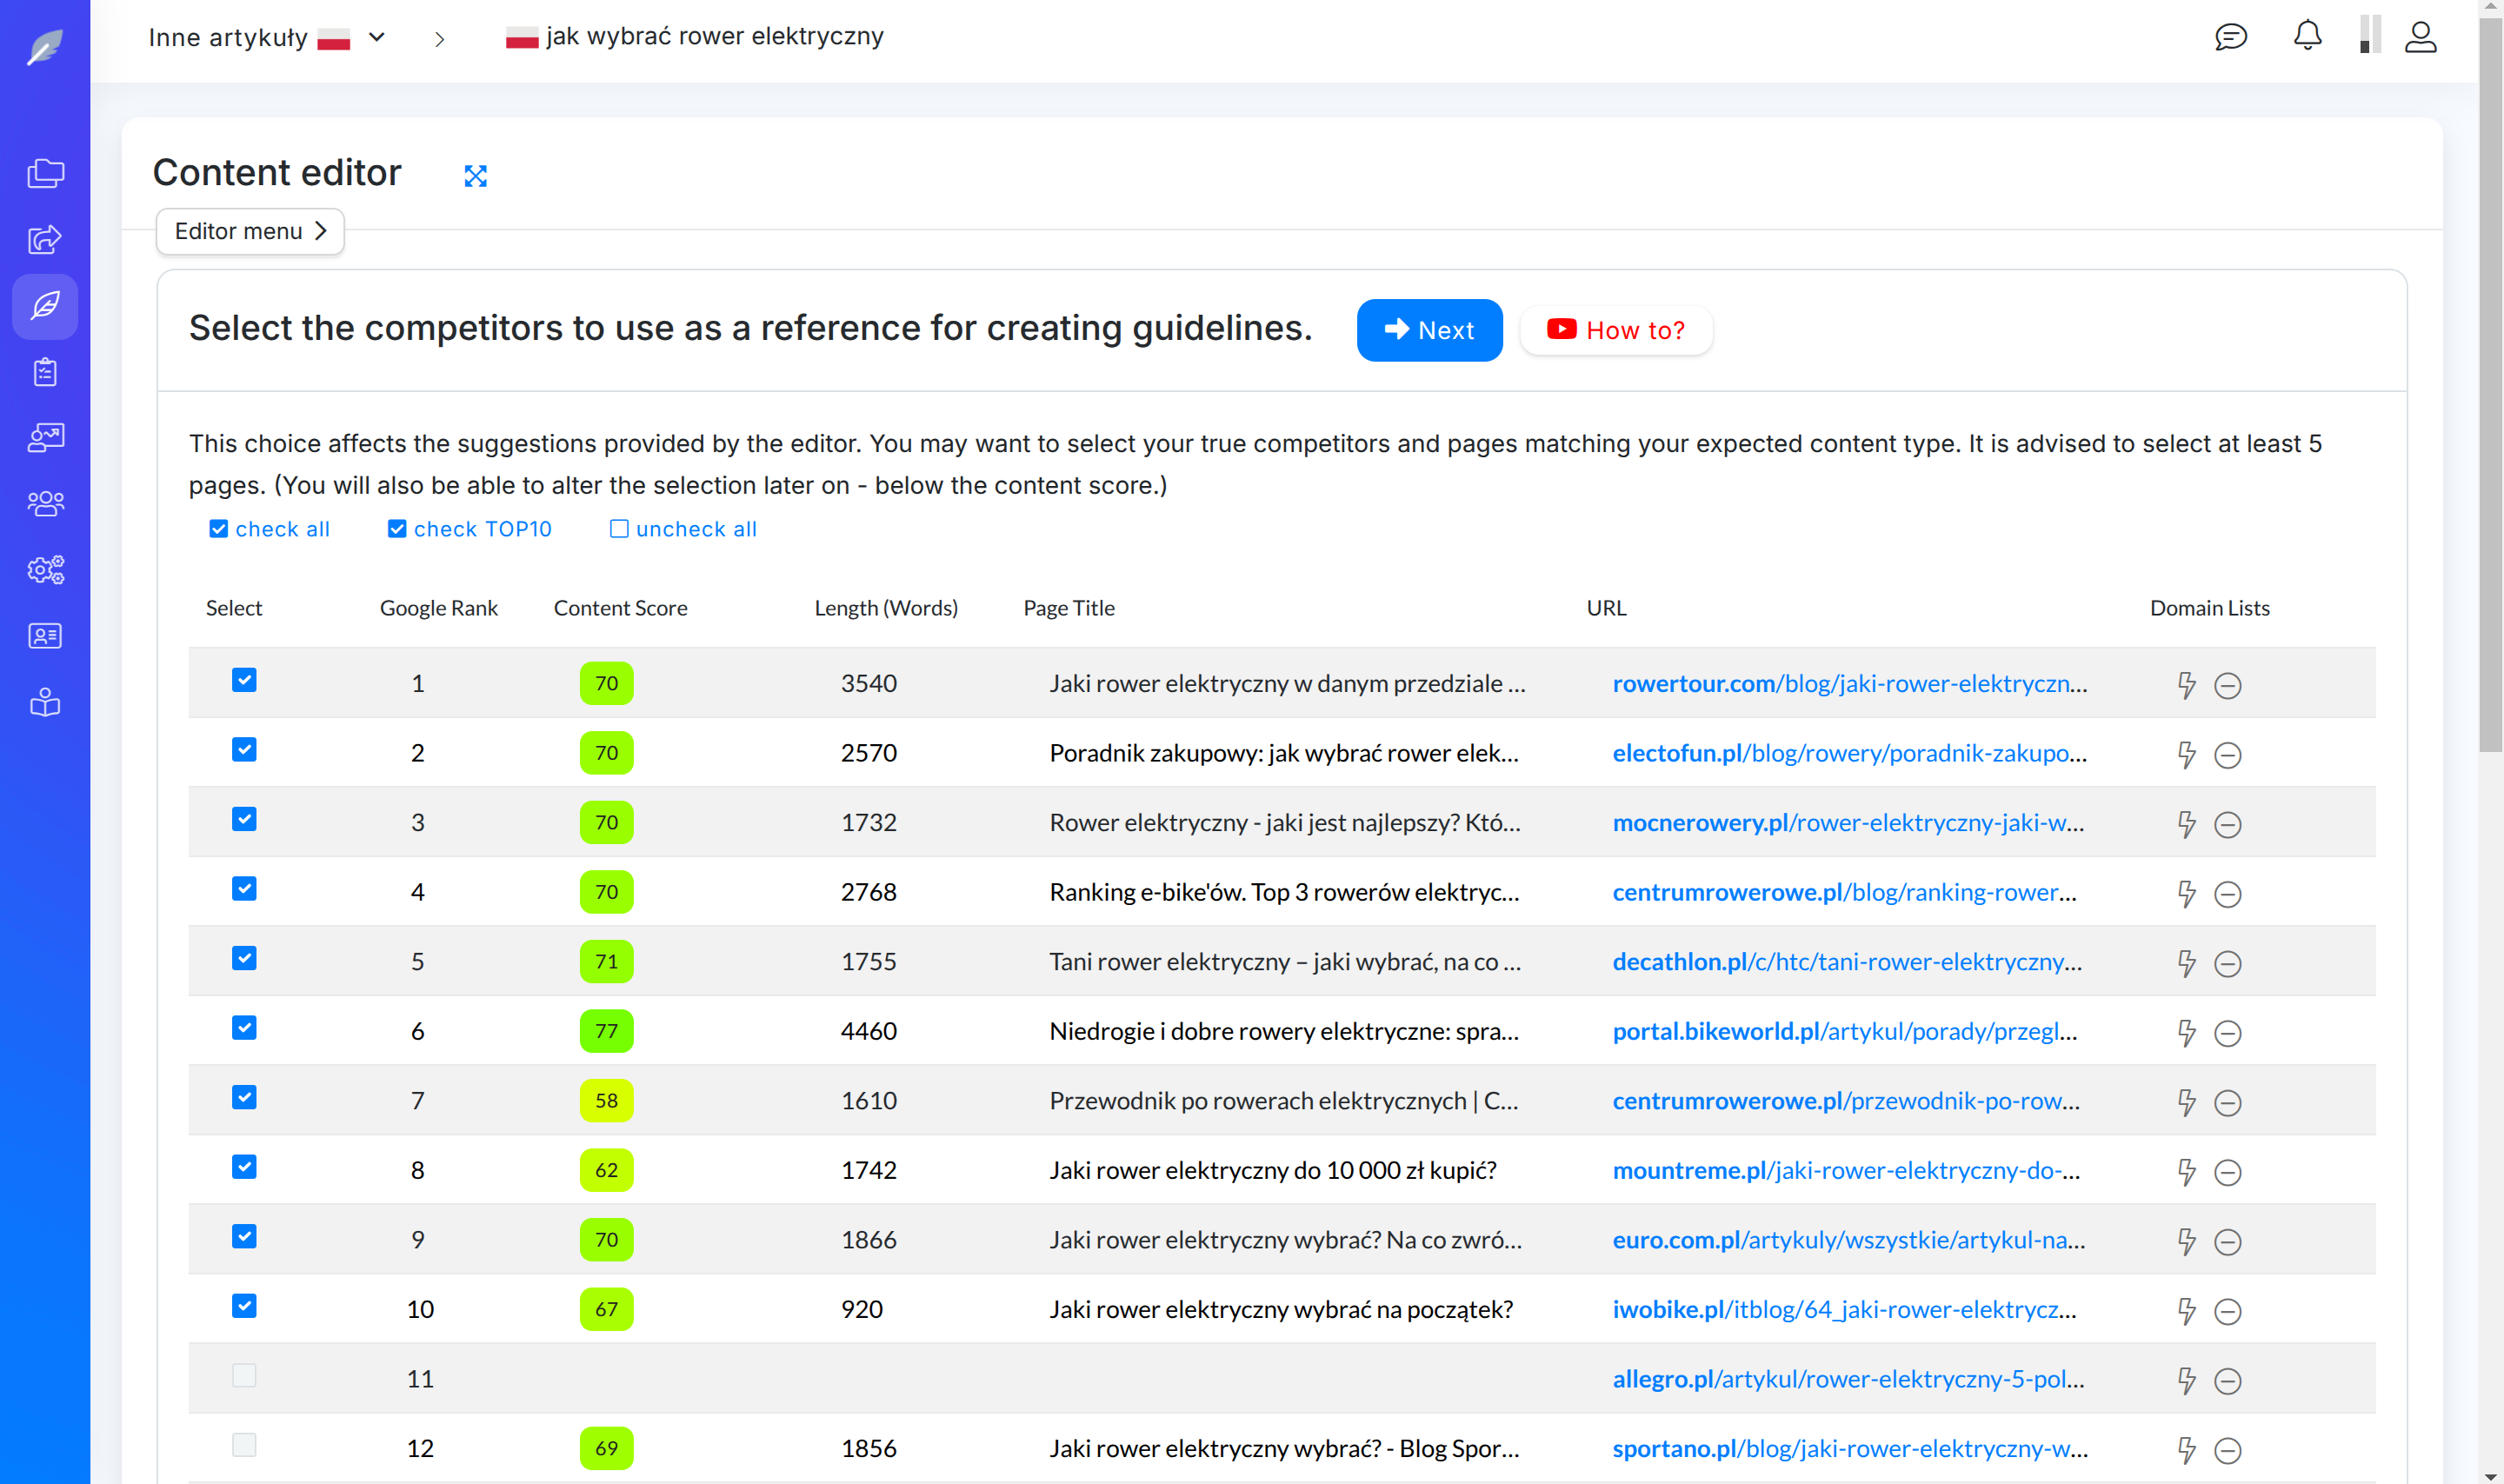Open the contact card sidebar icon
The width and height of the screenshot is (2504, 1484).
pyautogui.click(x=45, y=636)
